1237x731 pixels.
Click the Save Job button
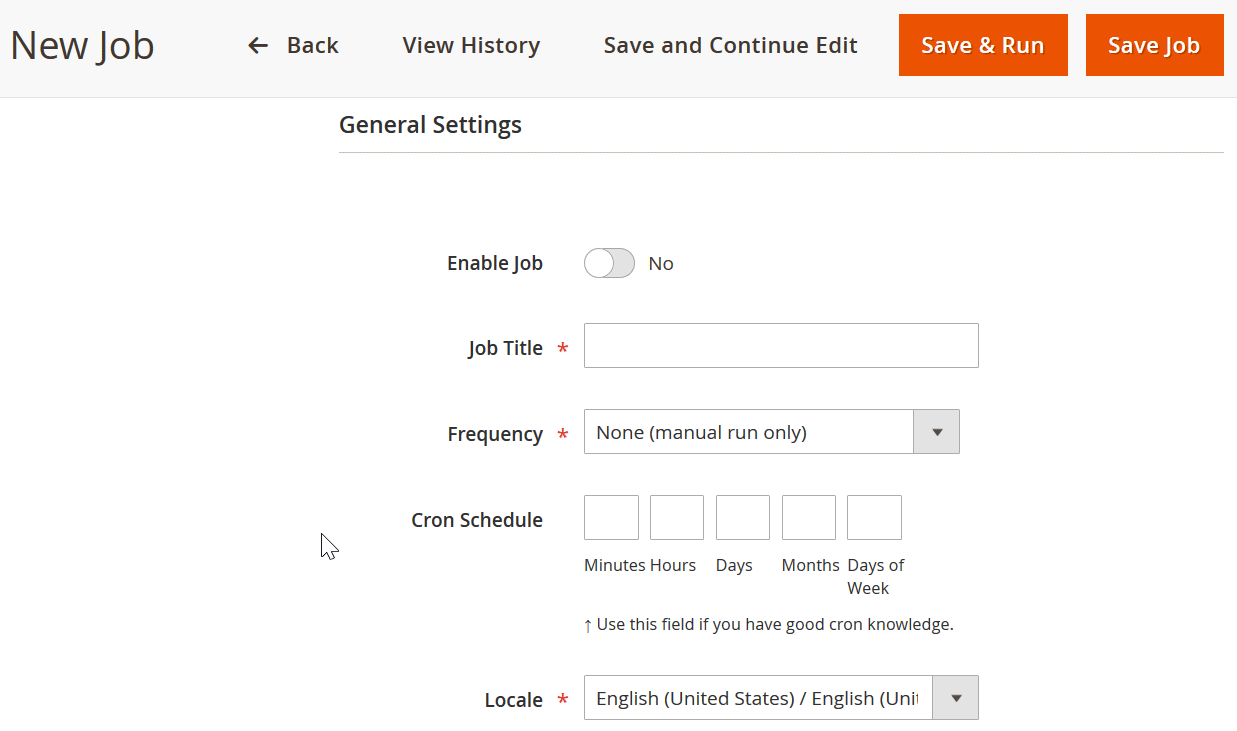1154,45
